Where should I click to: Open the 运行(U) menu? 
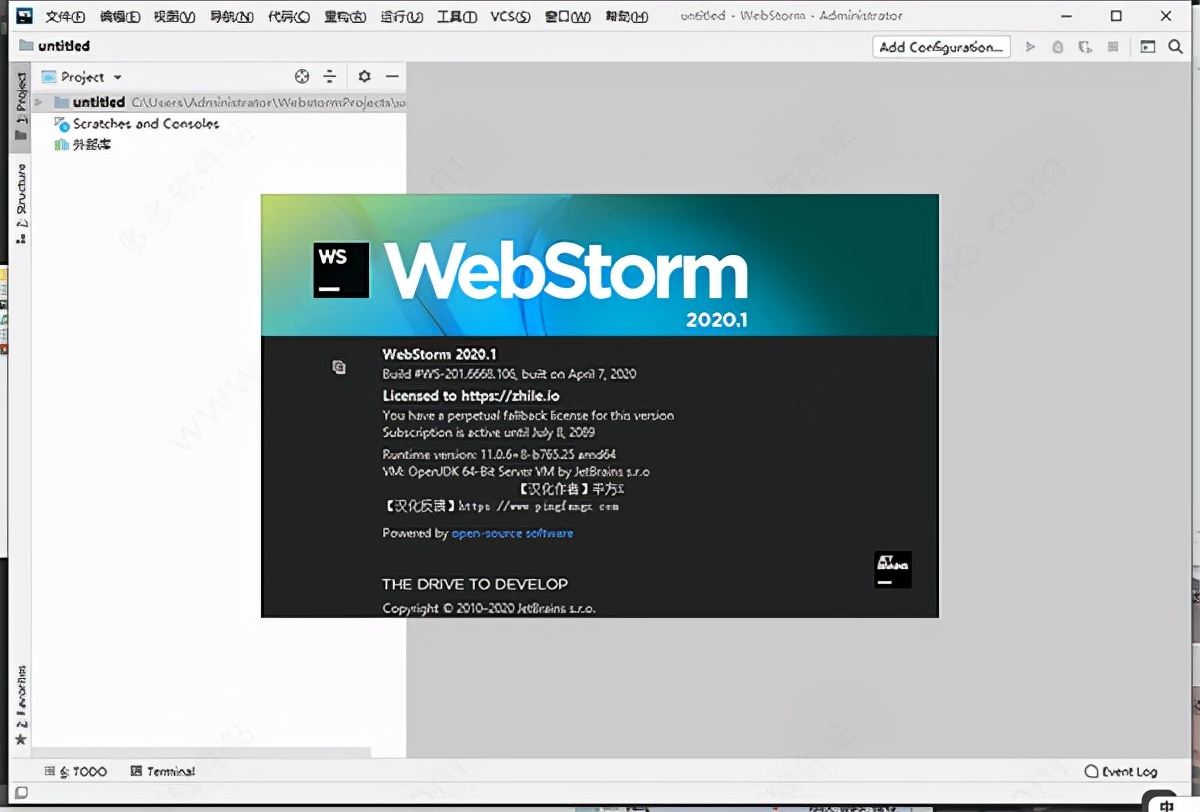click(x=401, y=17)
